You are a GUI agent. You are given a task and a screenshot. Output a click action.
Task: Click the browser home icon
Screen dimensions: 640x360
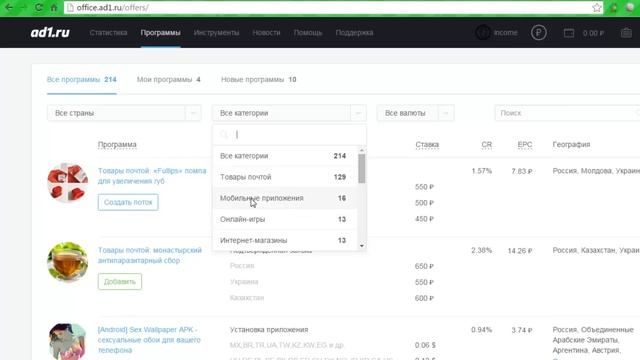[x=54, y=7]
